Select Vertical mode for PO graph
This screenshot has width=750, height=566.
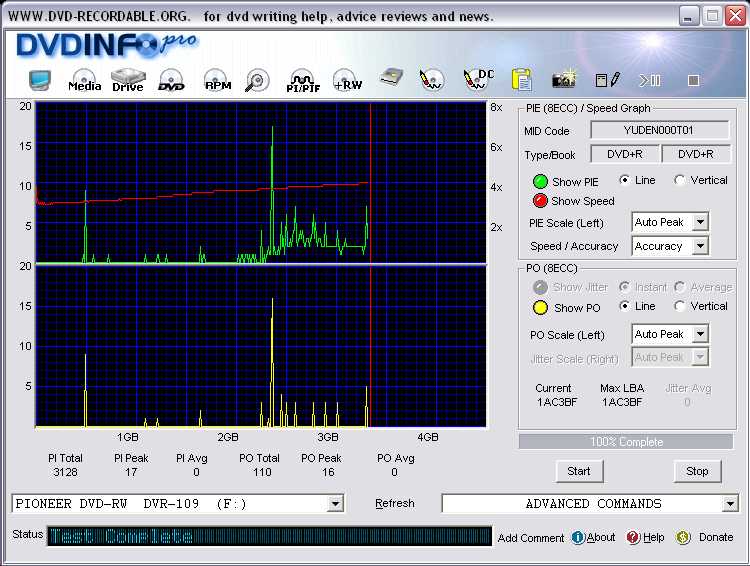(679, 306)
